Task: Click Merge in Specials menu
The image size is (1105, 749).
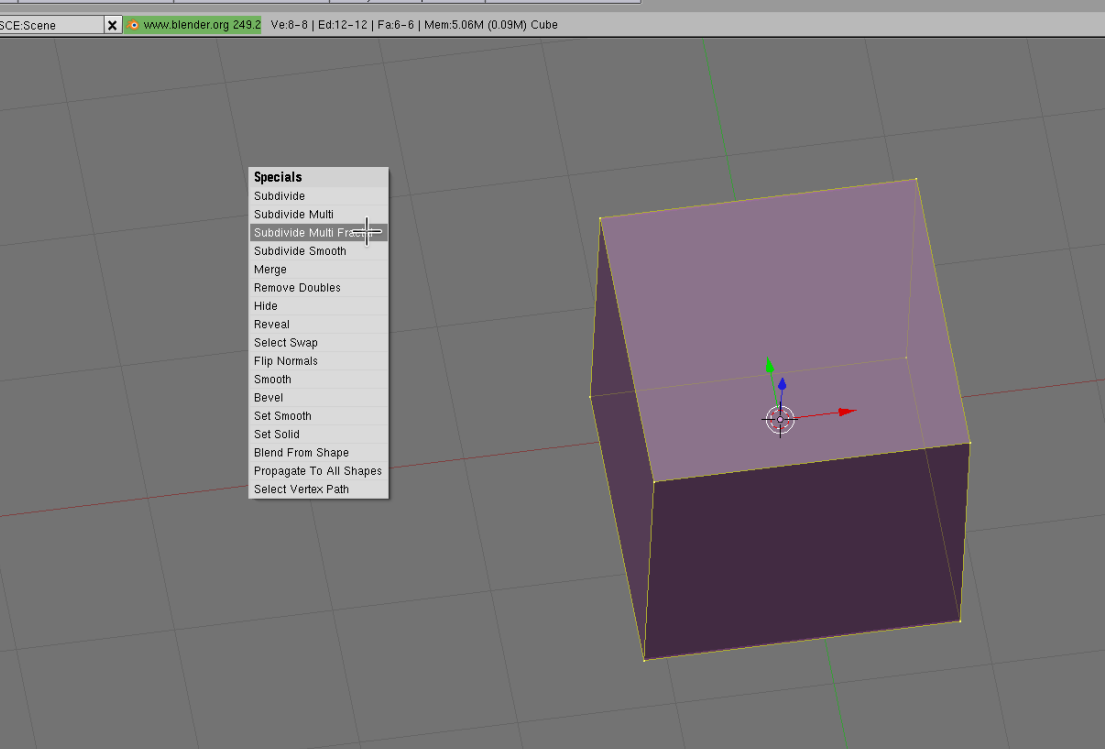Action: (319, 269)
